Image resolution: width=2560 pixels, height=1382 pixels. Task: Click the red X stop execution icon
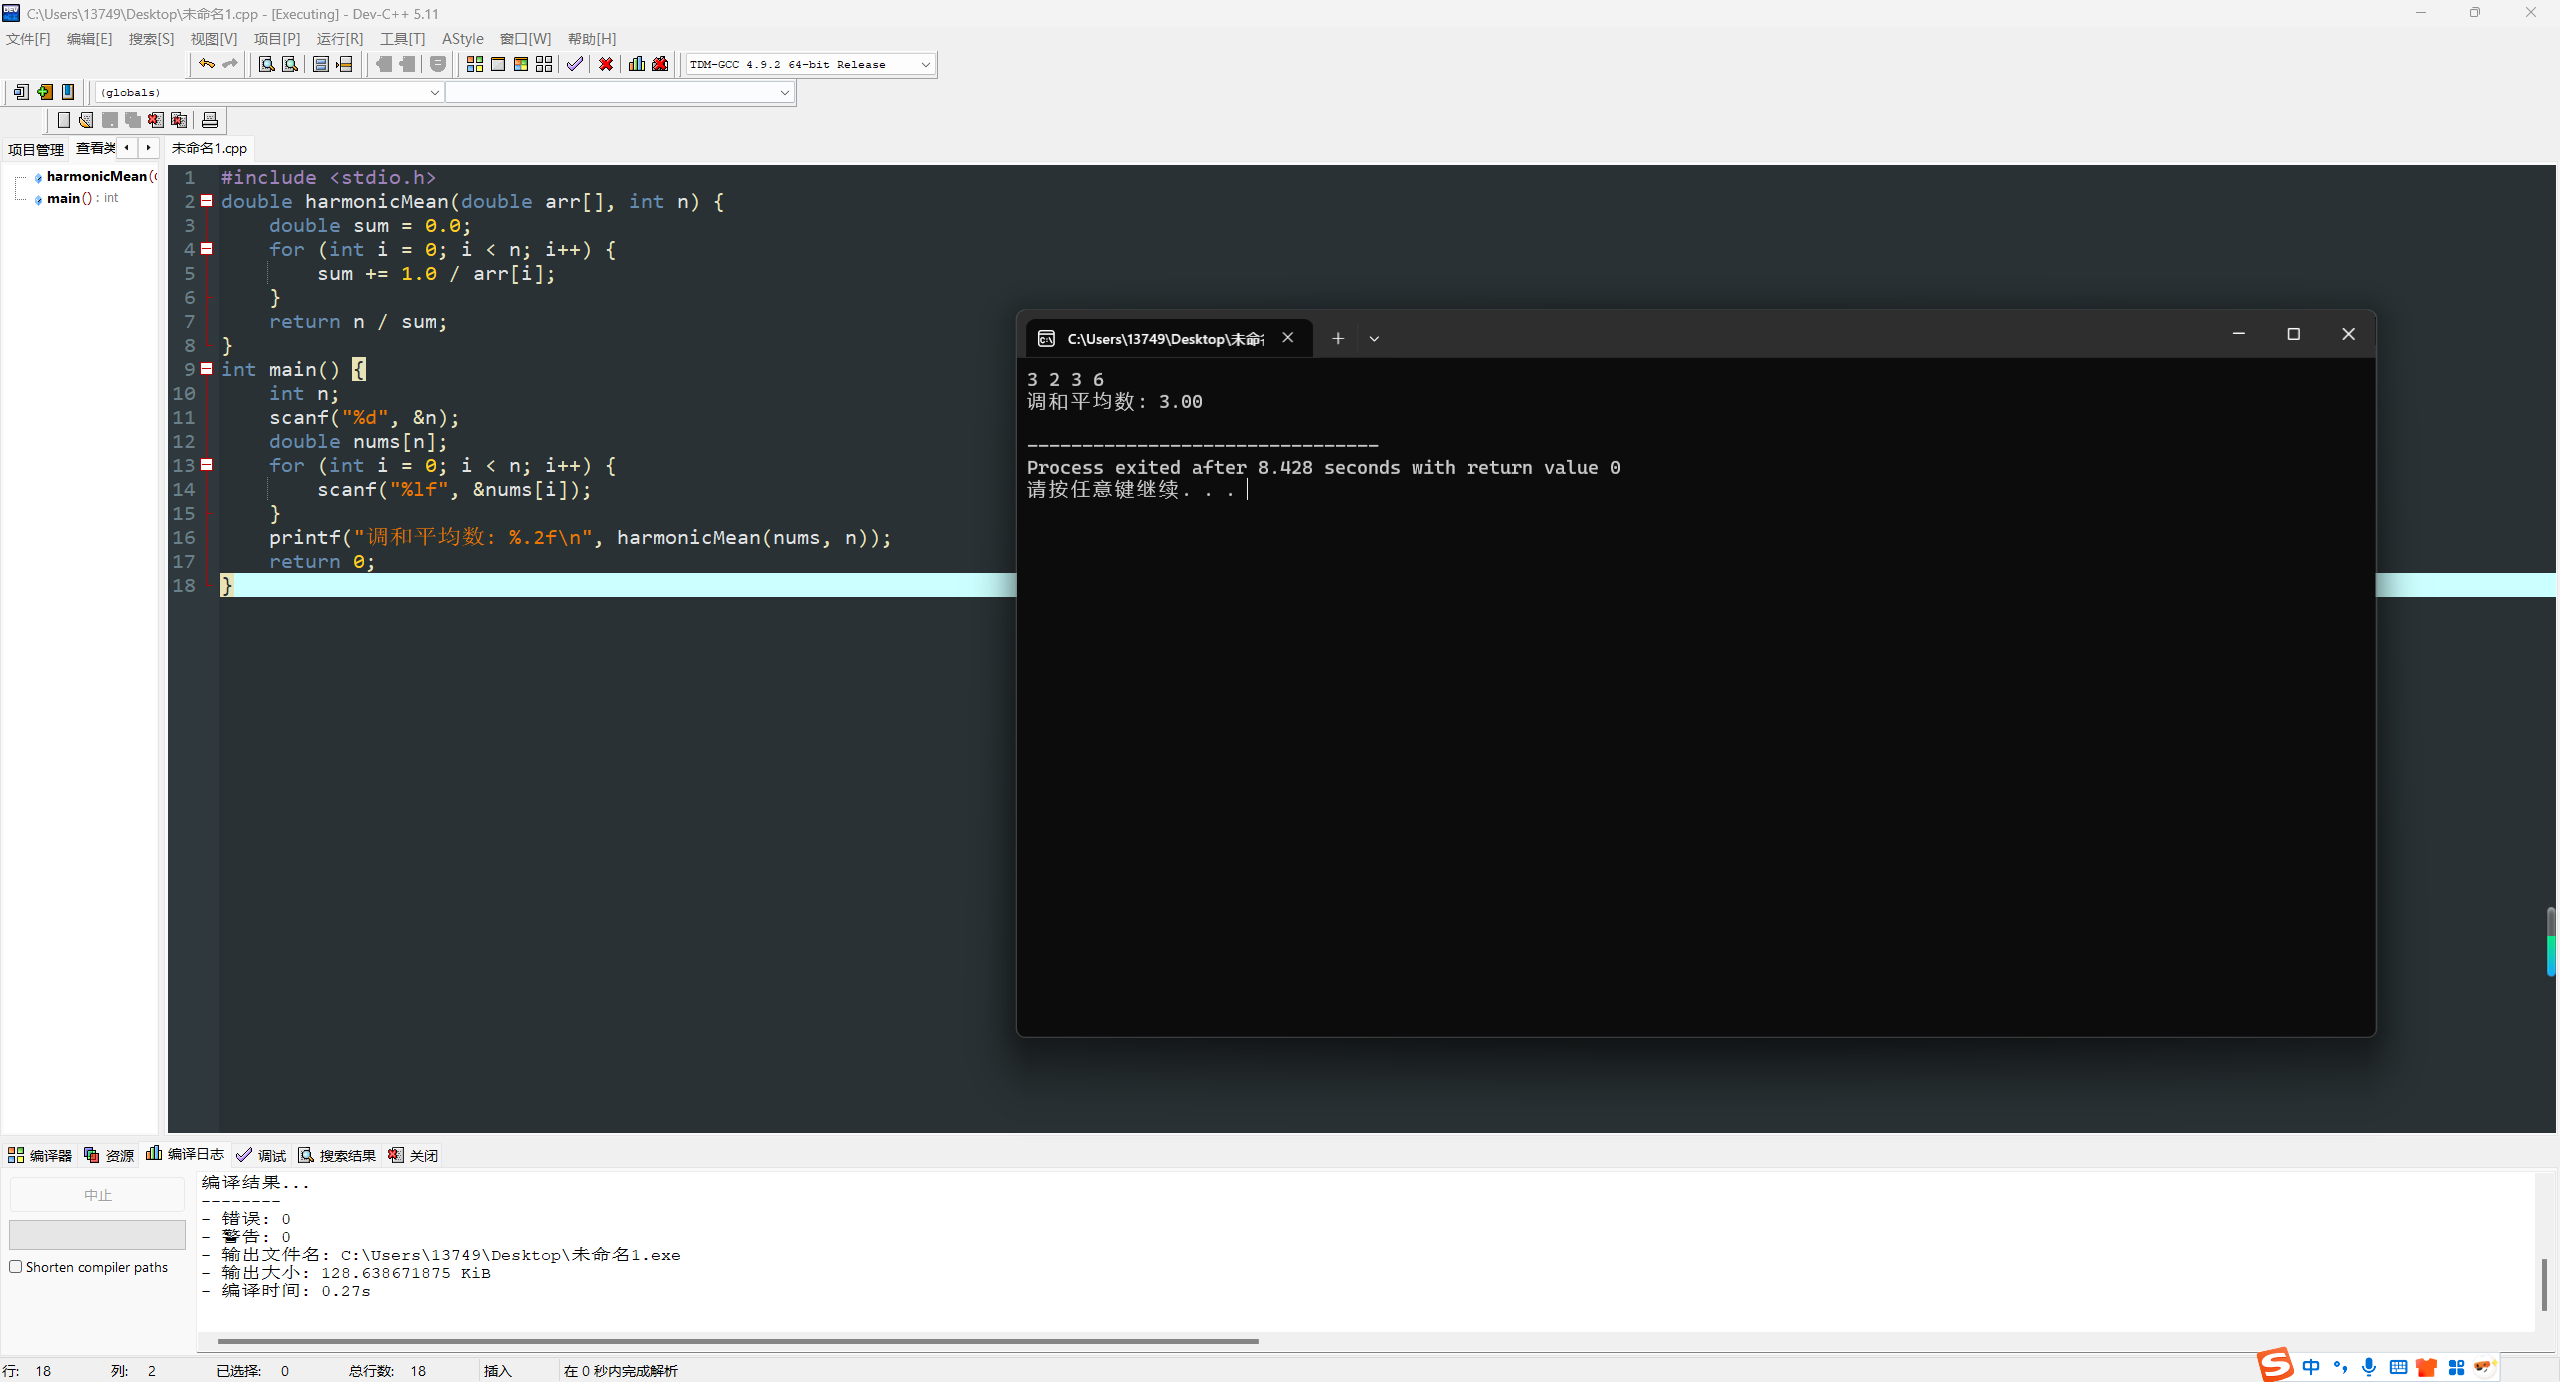pyautogui.click(x=606, y=64)
